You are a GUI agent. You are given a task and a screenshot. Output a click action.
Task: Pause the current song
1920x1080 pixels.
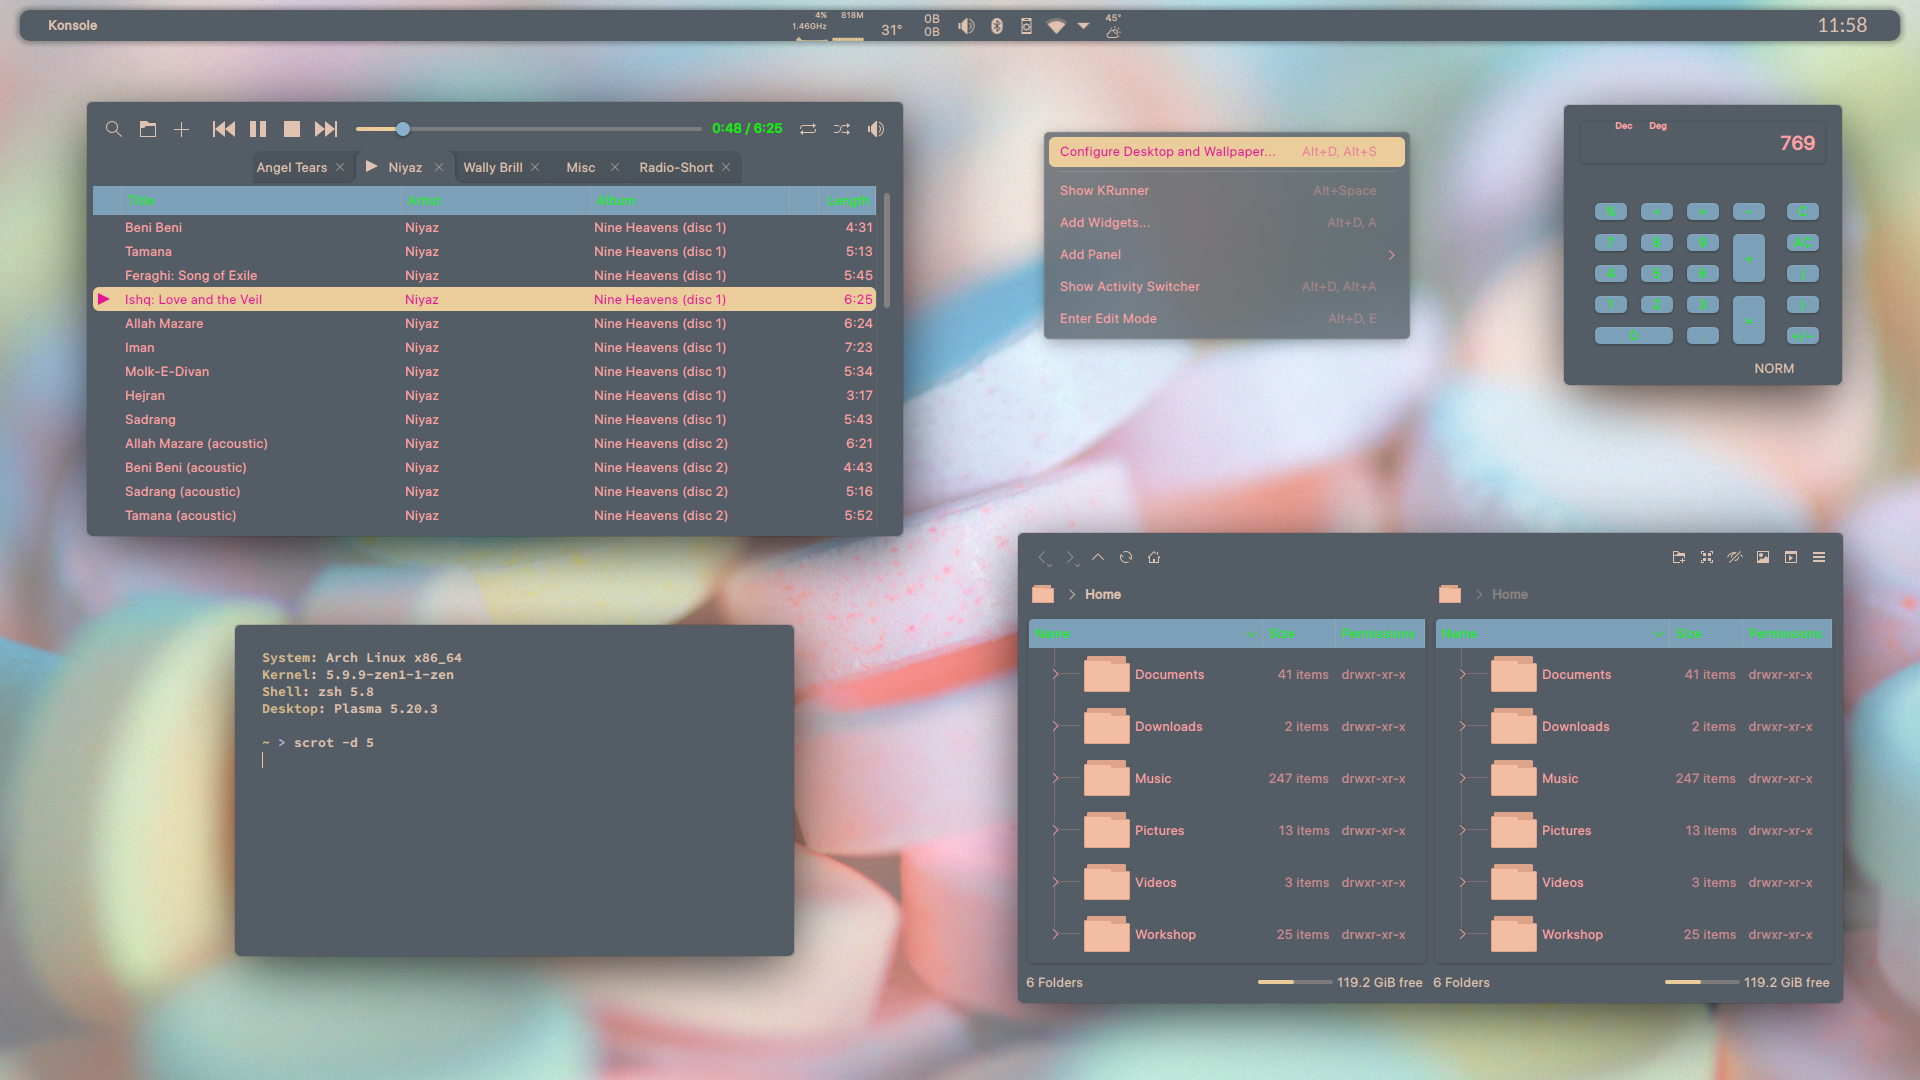coord(258,129)
